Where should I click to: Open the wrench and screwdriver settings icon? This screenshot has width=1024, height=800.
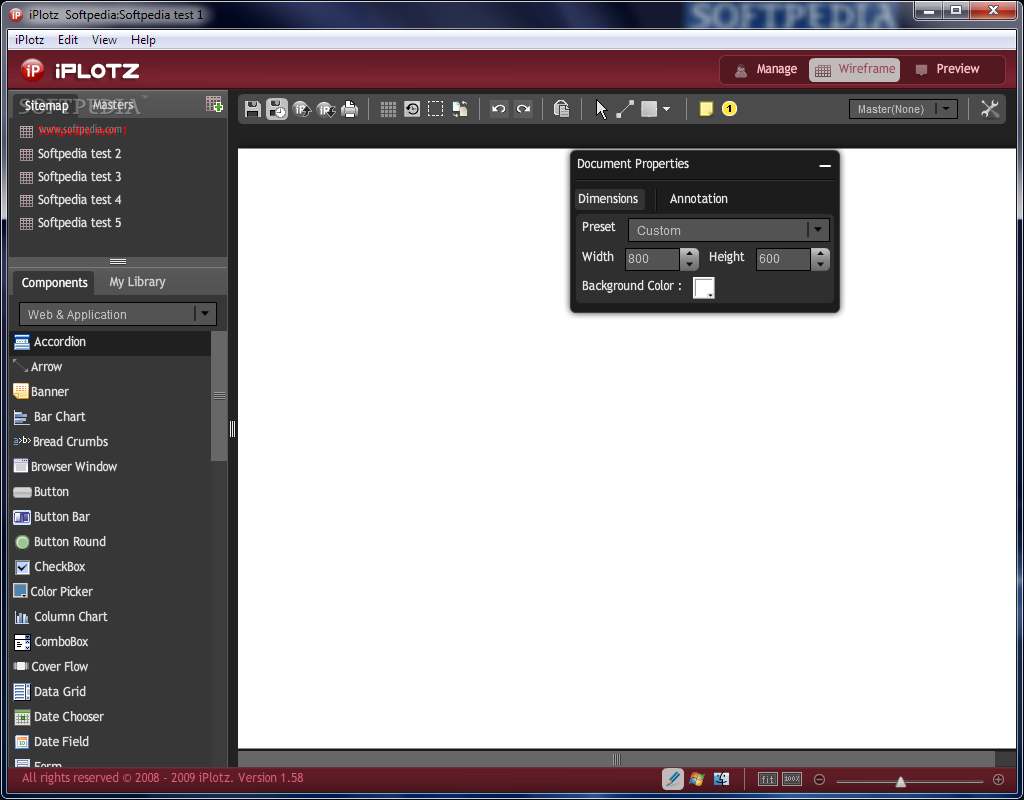pyautogui.click(x=990, y=109)
